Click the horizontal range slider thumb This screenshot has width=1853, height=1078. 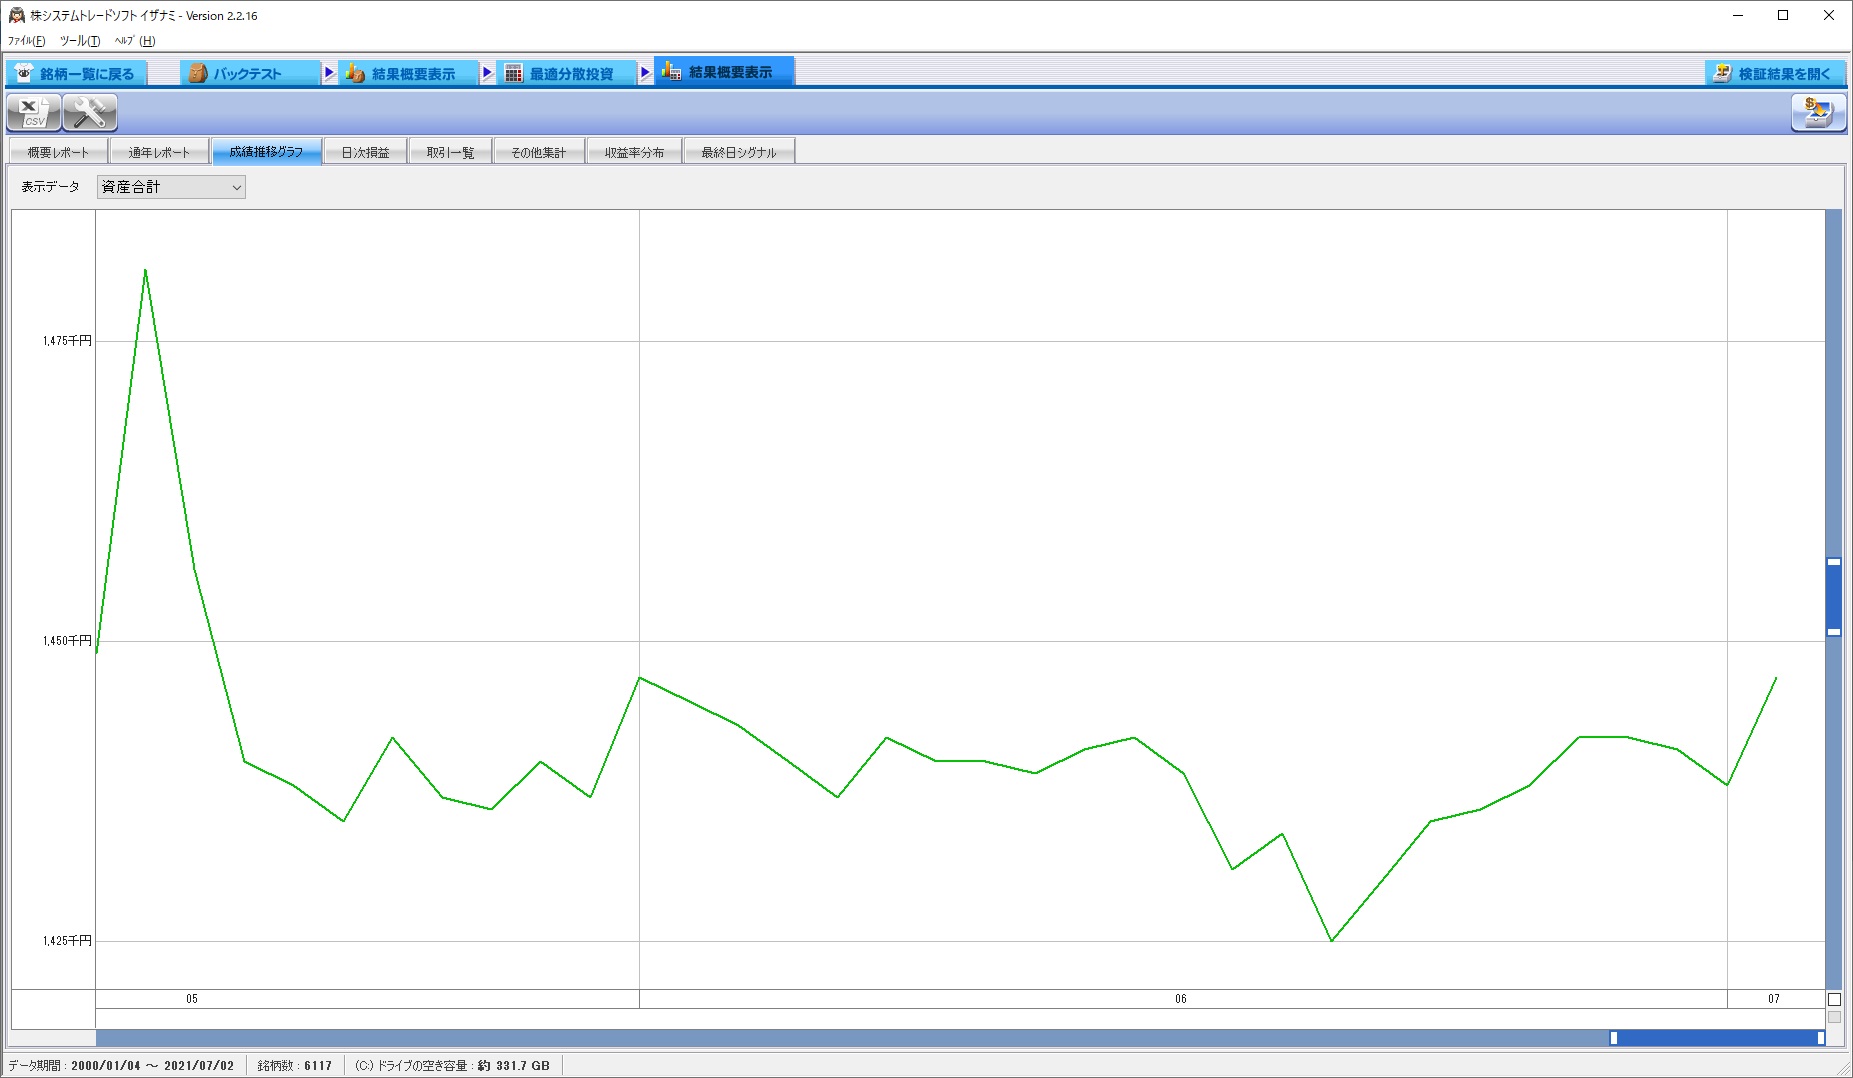pos(1716,1038)
